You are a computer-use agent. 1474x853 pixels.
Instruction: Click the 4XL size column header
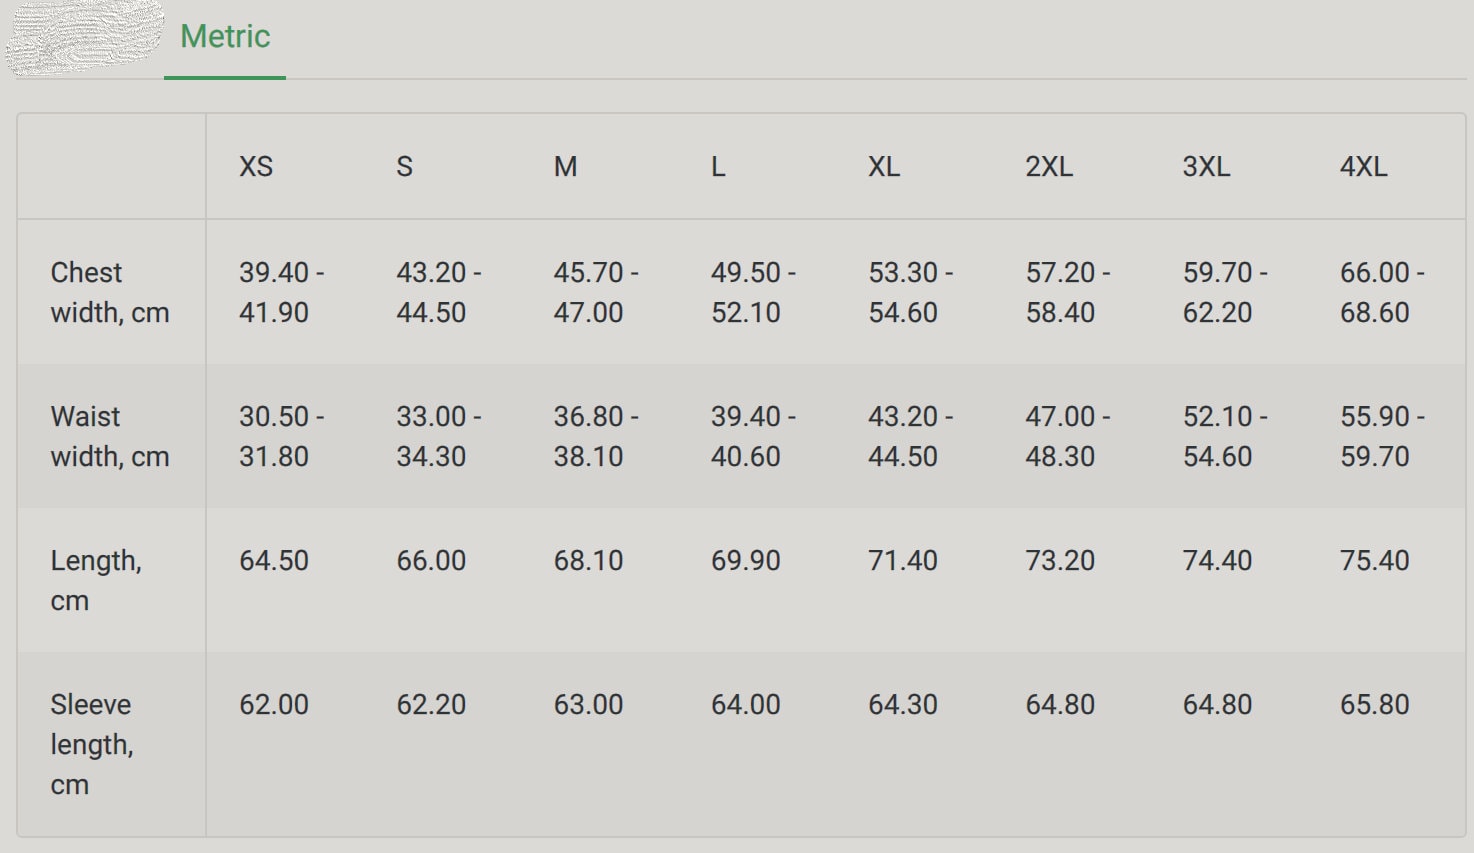point(1364,166)
